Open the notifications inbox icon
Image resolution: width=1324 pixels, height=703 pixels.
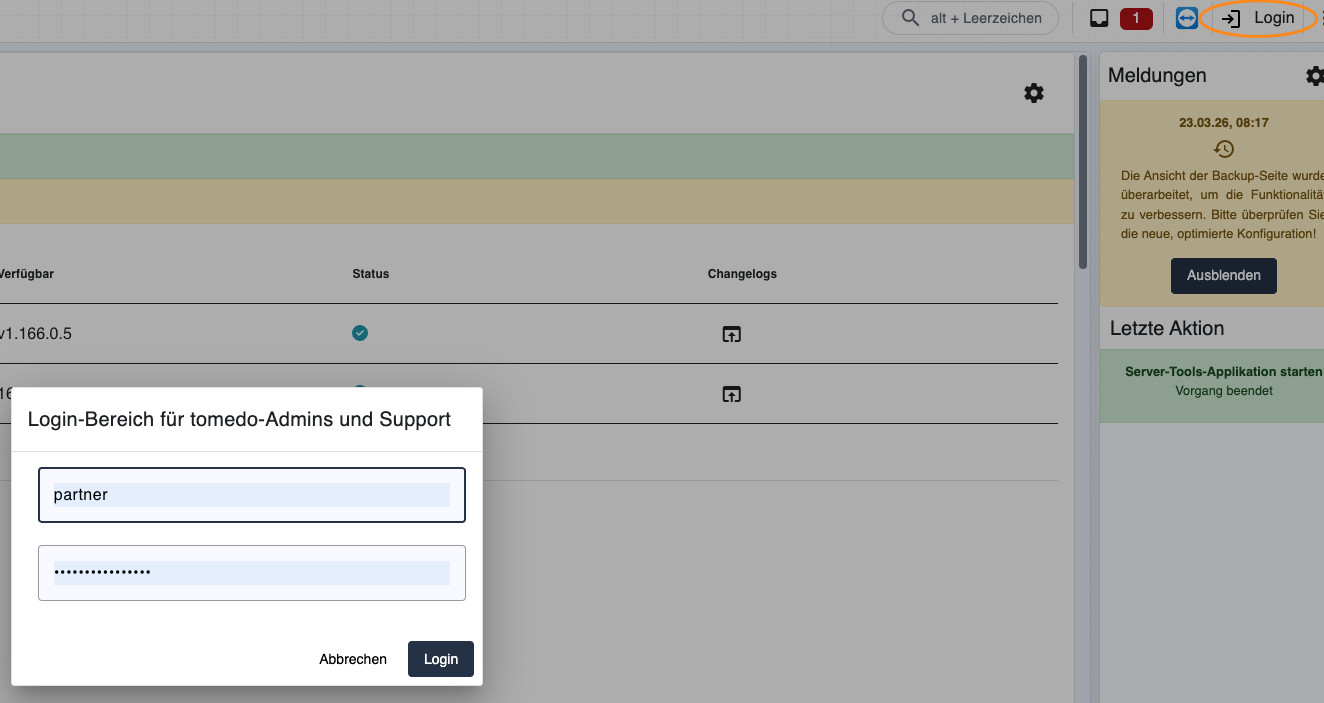(x=1099, y=18)
